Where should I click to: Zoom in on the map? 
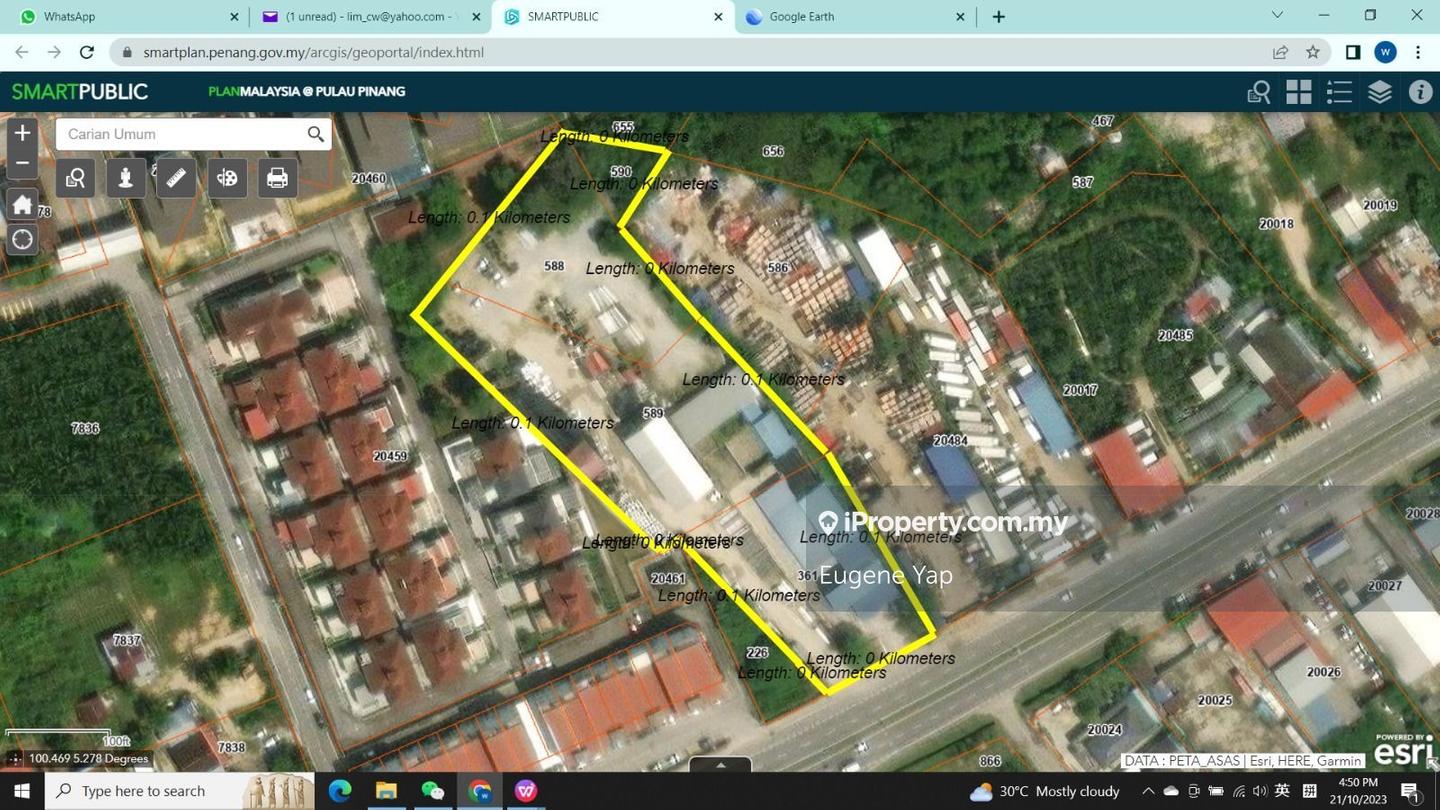click(22, 133)
